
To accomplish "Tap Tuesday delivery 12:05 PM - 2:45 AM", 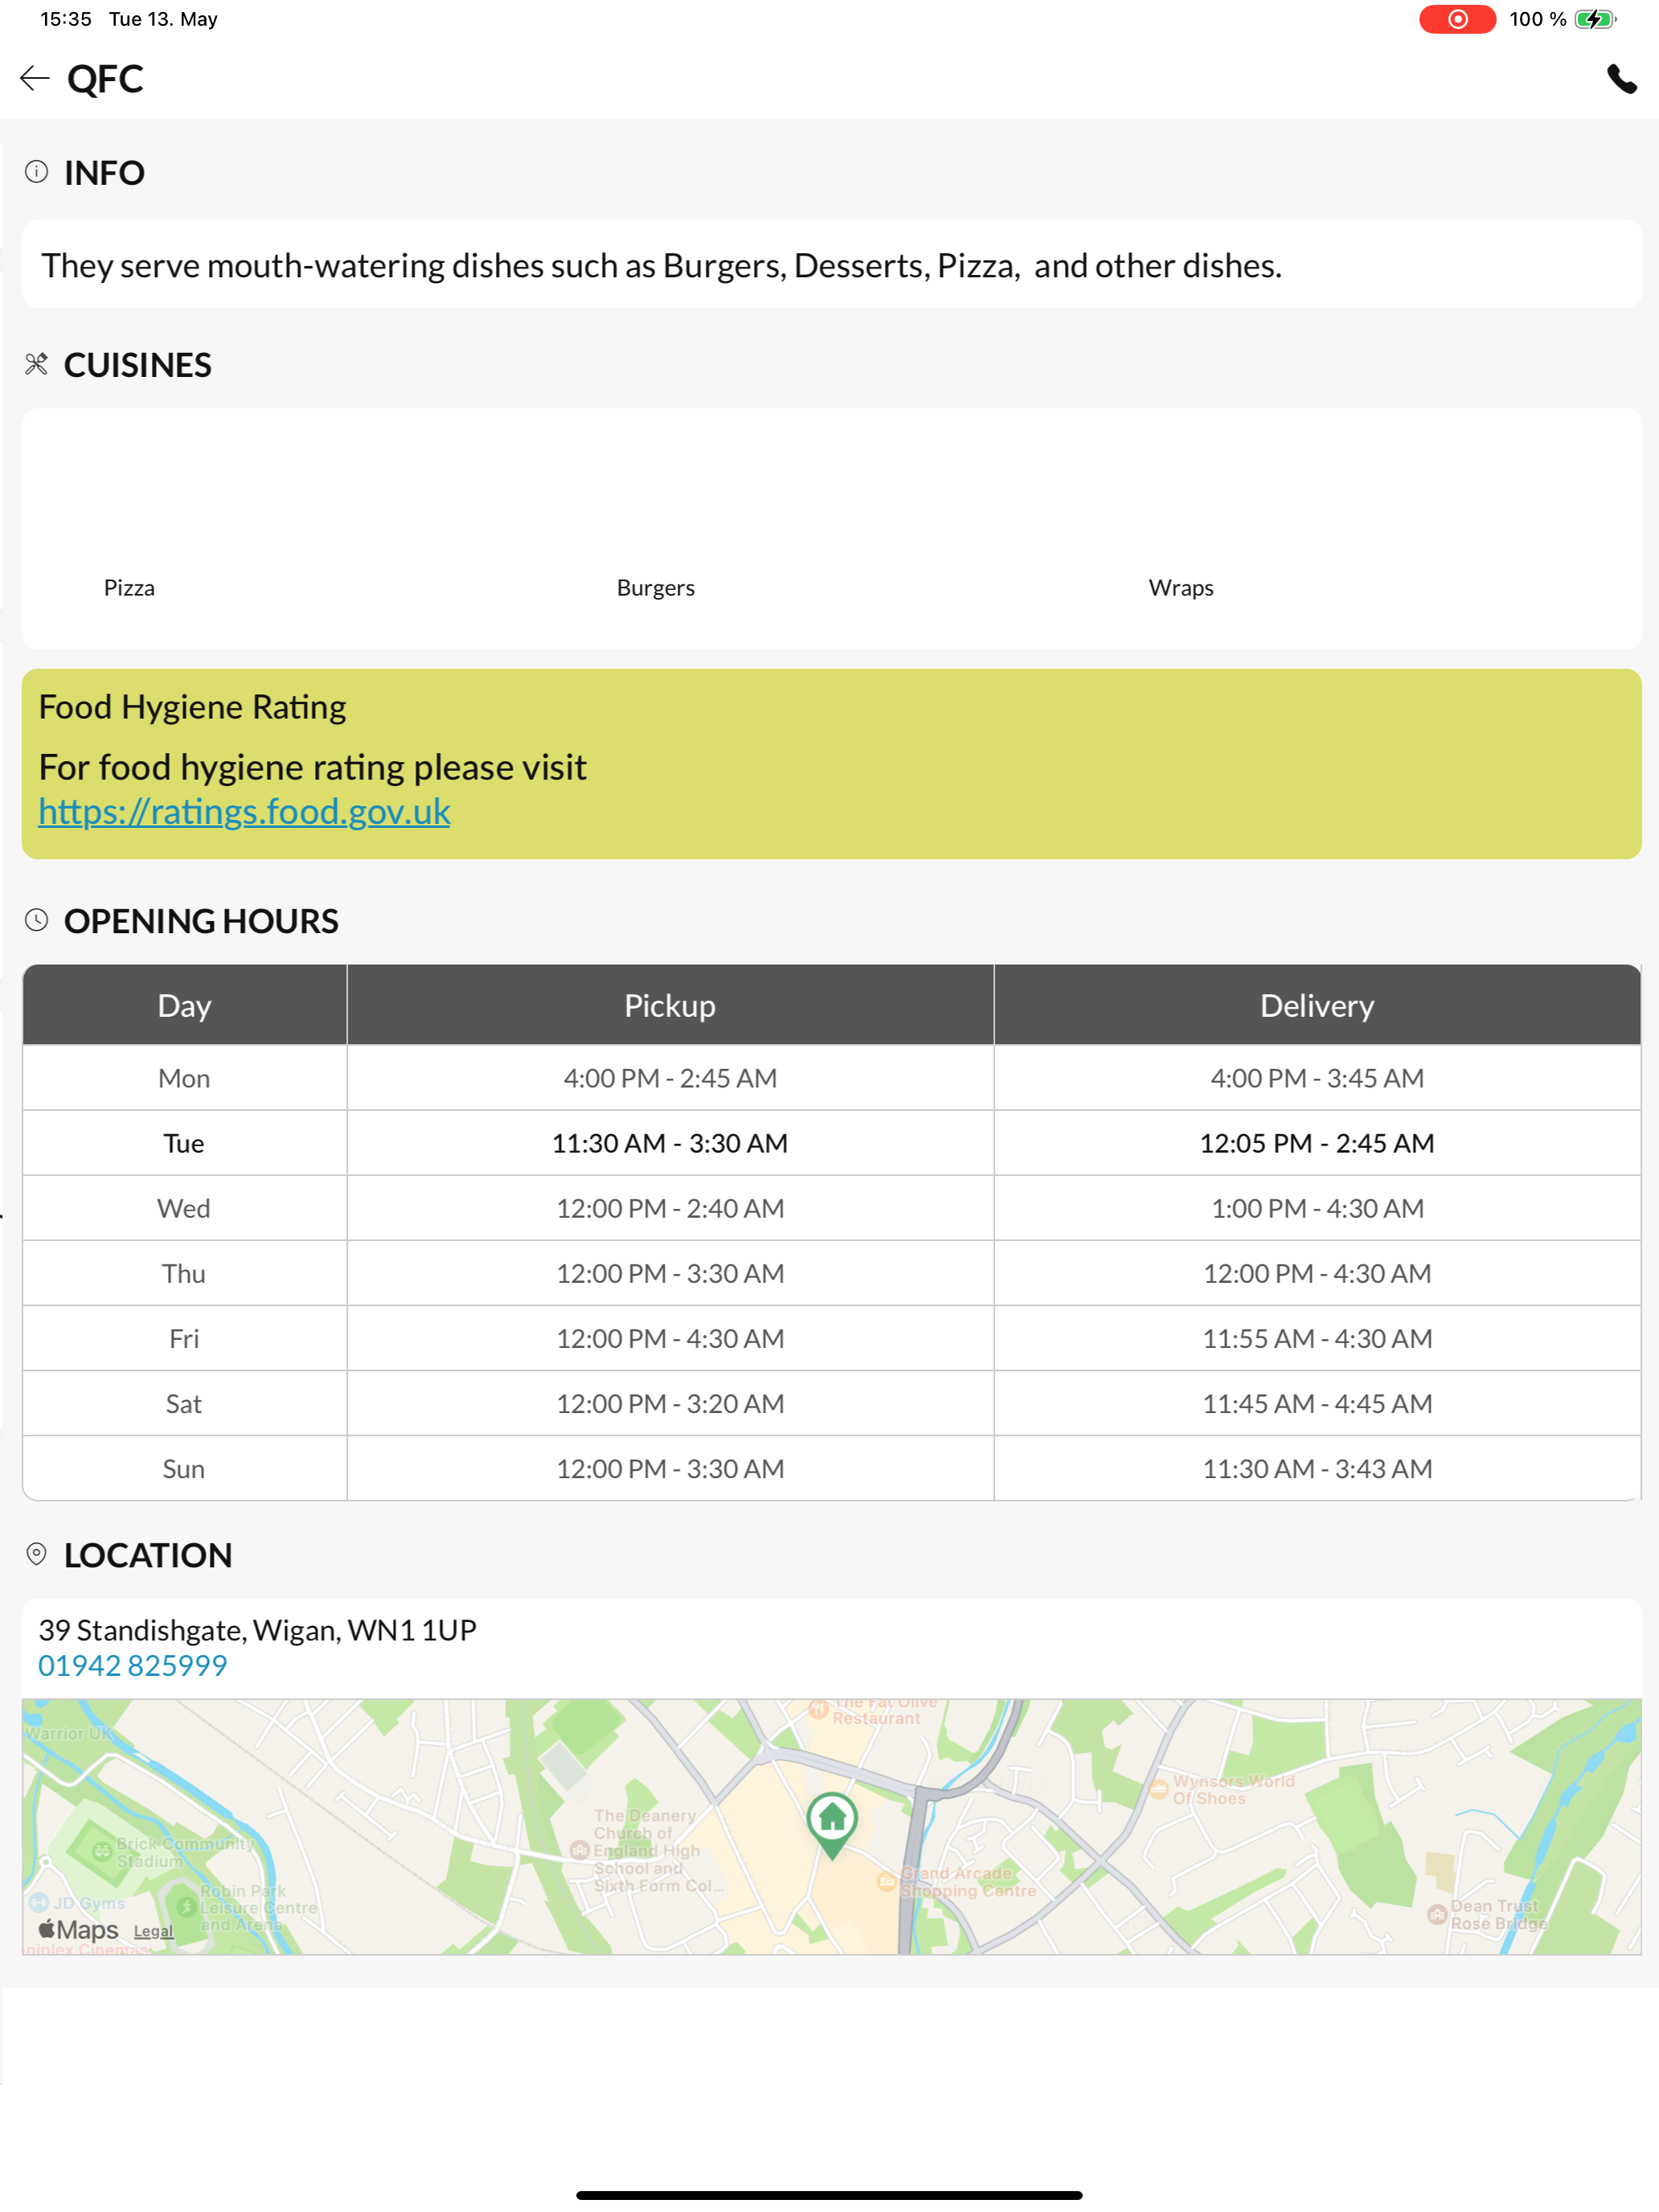I will (x=1317, y=1143).
